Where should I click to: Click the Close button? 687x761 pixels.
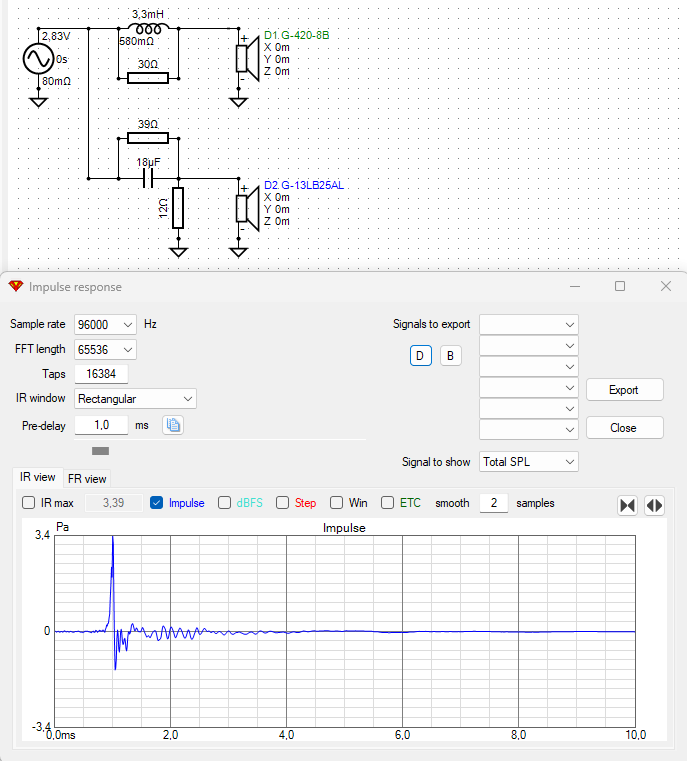click(x=624, y=428)
